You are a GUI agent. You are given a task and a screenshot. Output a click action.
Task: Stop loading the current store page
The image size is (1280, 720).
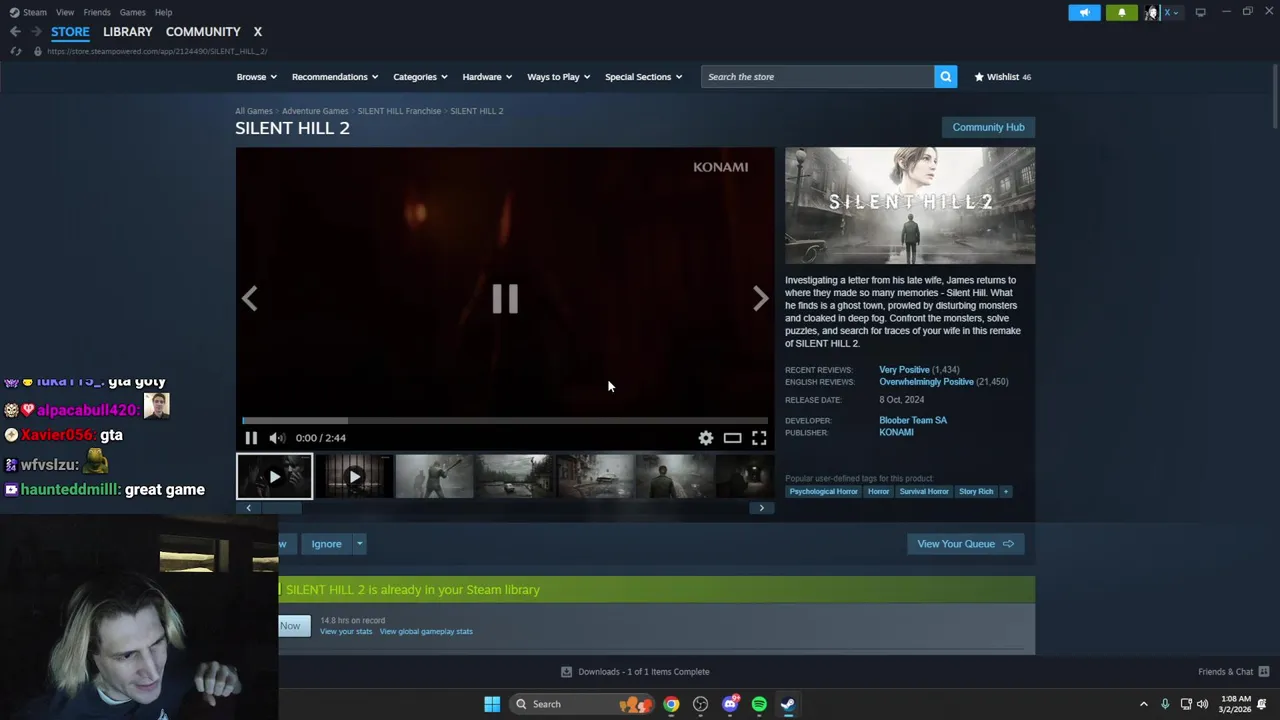(15, 51)
